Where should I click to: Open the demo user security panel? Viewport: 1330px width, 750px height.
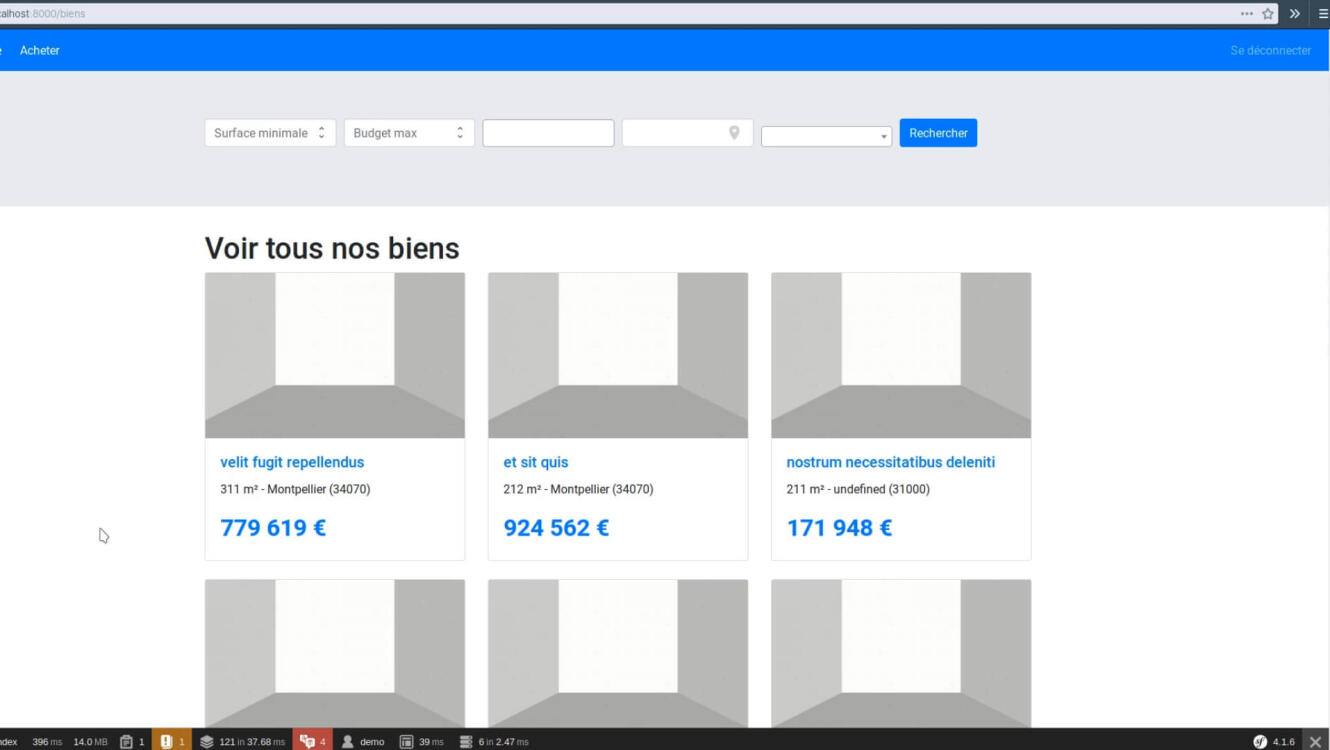(x=363, y=741)
